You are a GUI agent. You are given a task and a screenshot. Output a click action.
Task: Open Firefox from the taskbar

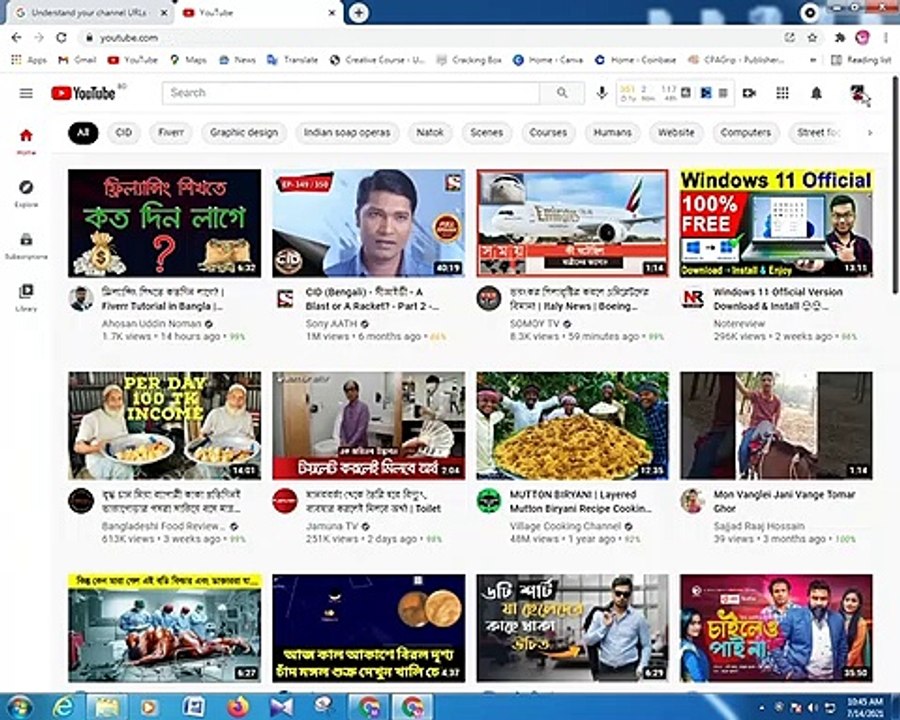pyautogui.click(x=238, y=707)
